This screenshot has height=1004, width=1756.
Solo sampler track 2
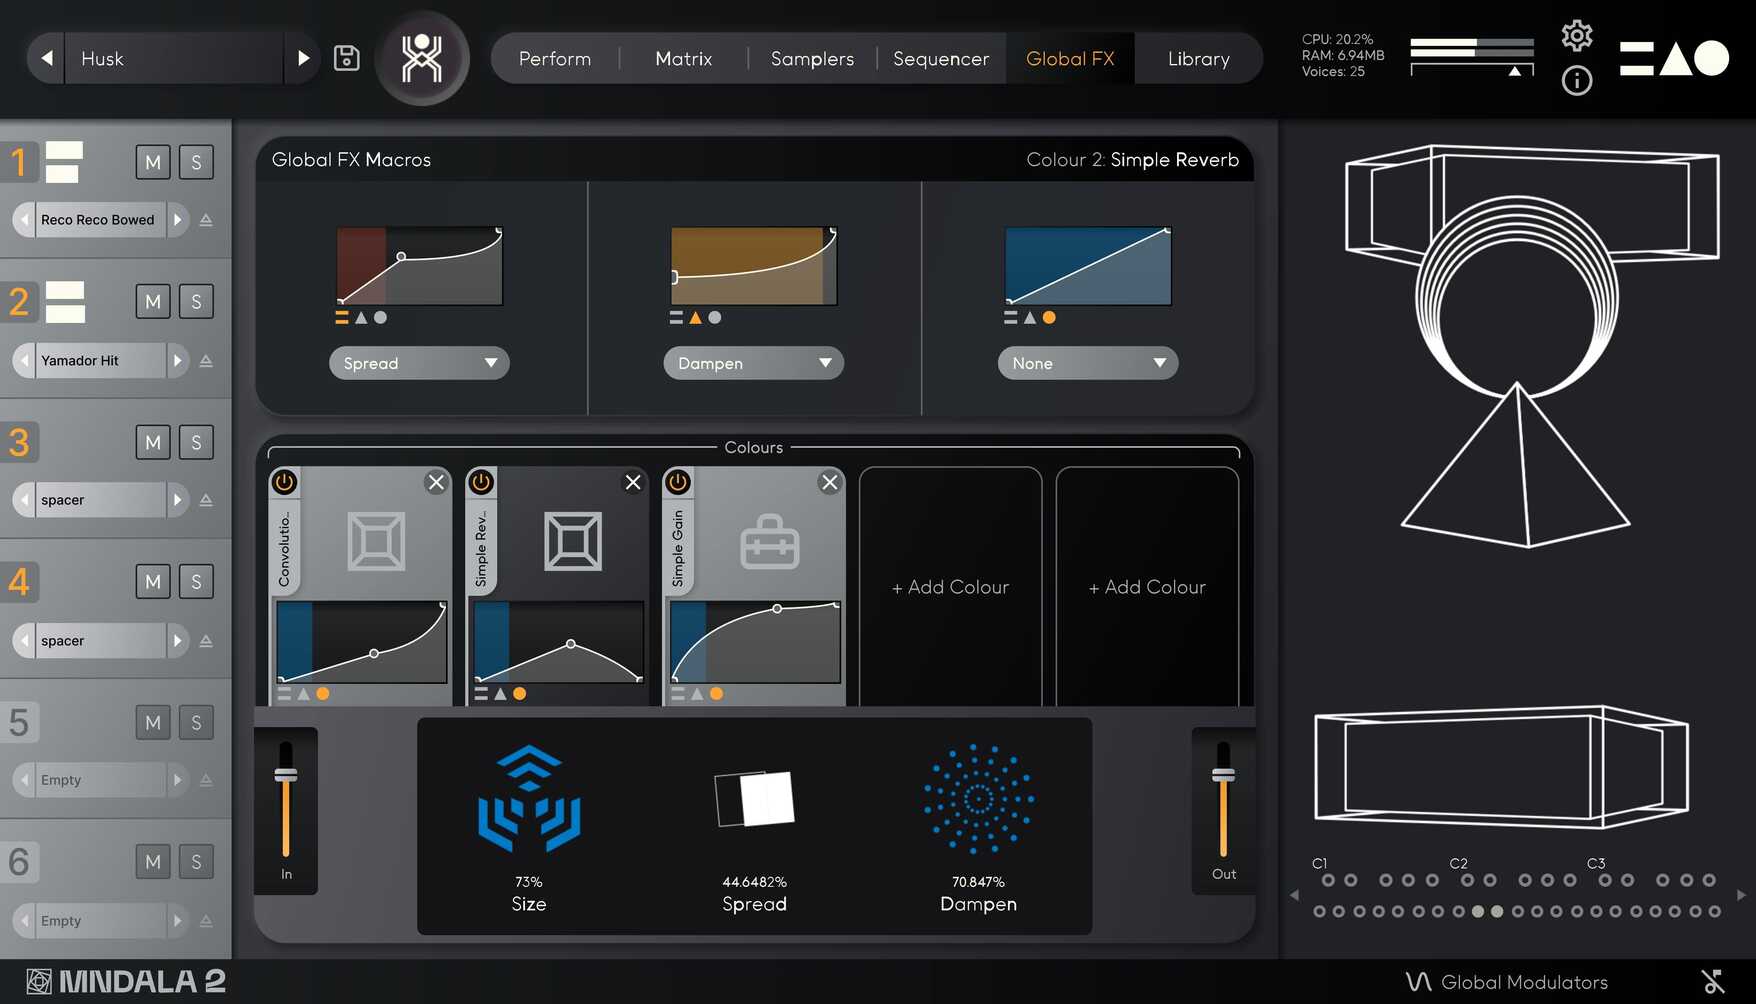[x=196, y=301]
